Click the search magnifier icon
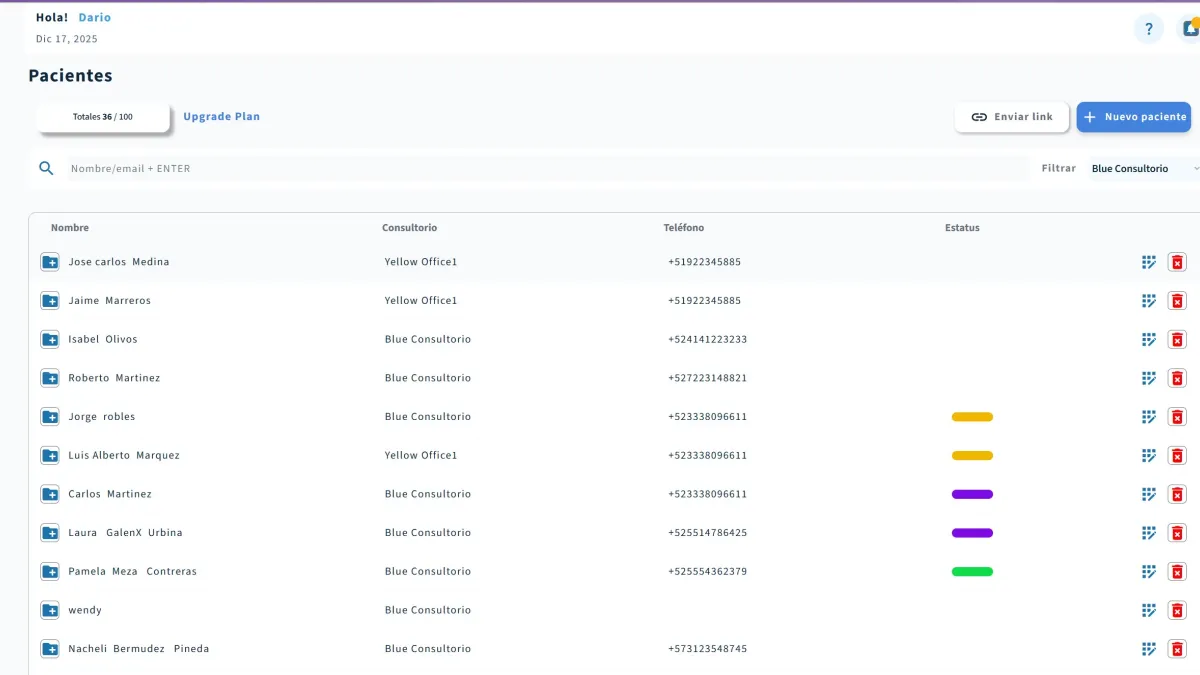 pos(46,168)
